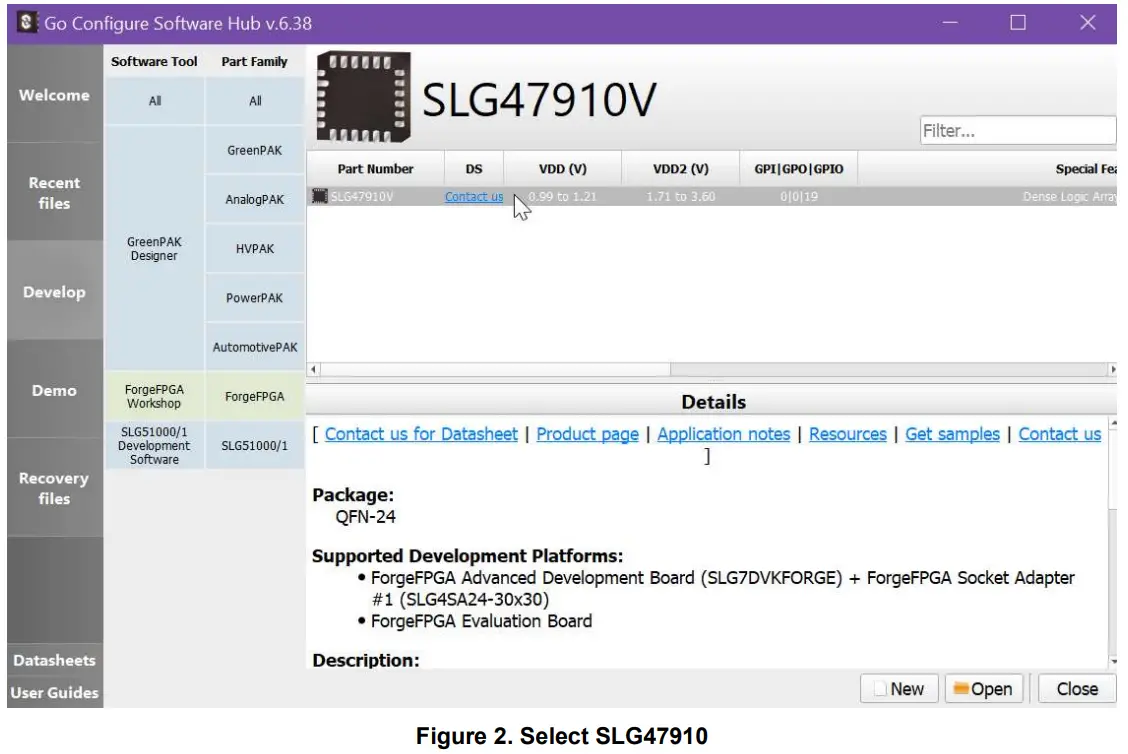Sort by VDD (V) column header
Image resolution: width=1128 pixels, height=754 pixels.
click(x=563, y=169)
